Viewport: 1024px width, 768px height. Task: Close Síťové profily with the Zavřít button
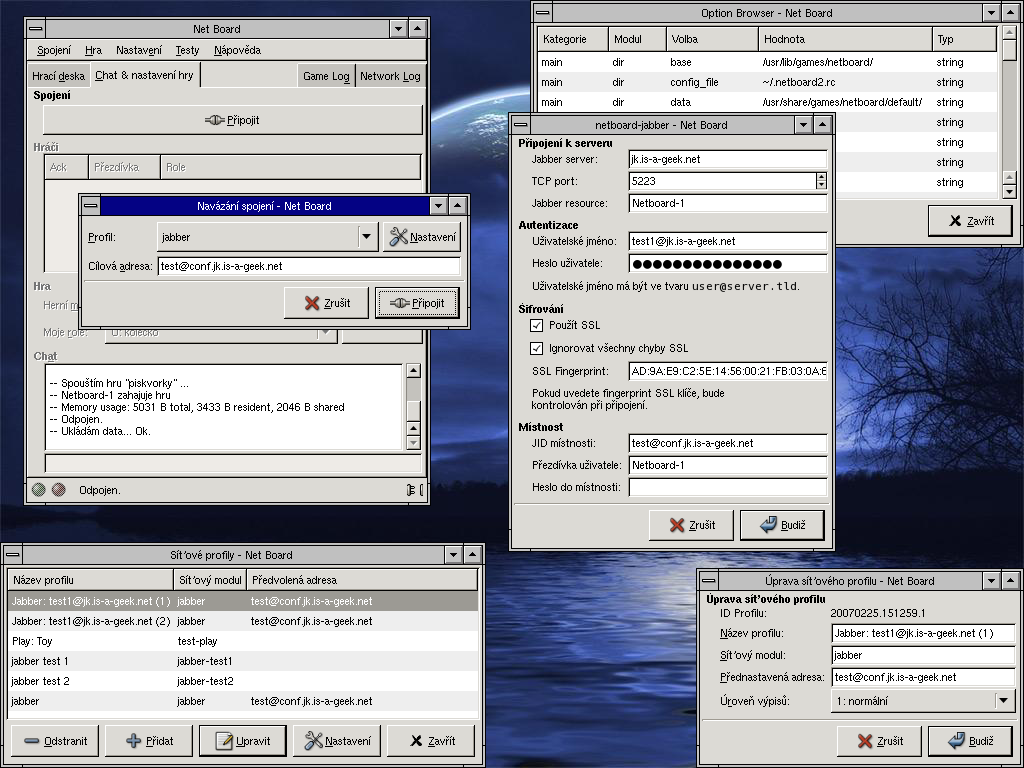coord(431,741)
